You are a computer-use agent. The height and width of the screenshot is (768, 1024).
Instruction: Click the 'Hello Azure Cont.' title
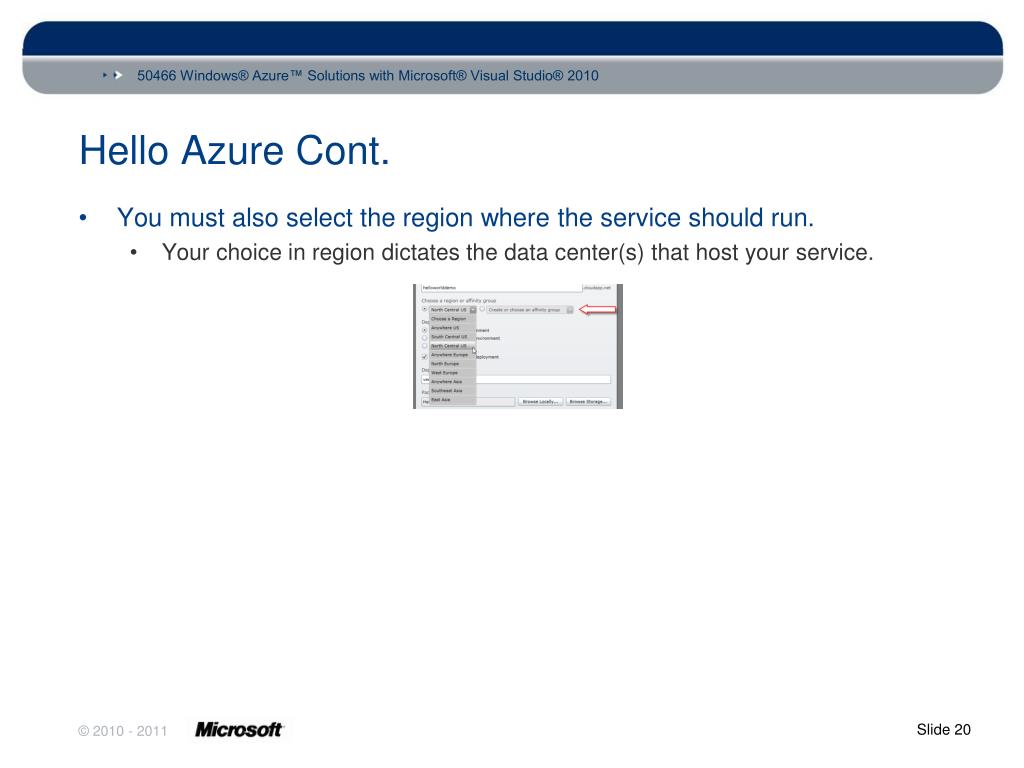click(234, 151)
